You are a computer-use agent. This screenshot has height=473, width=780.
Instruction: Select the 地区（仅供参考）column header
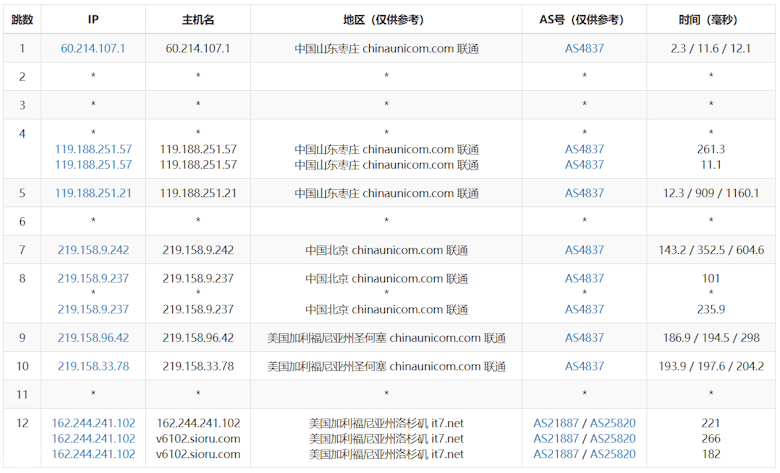click(x=386, y=19)
